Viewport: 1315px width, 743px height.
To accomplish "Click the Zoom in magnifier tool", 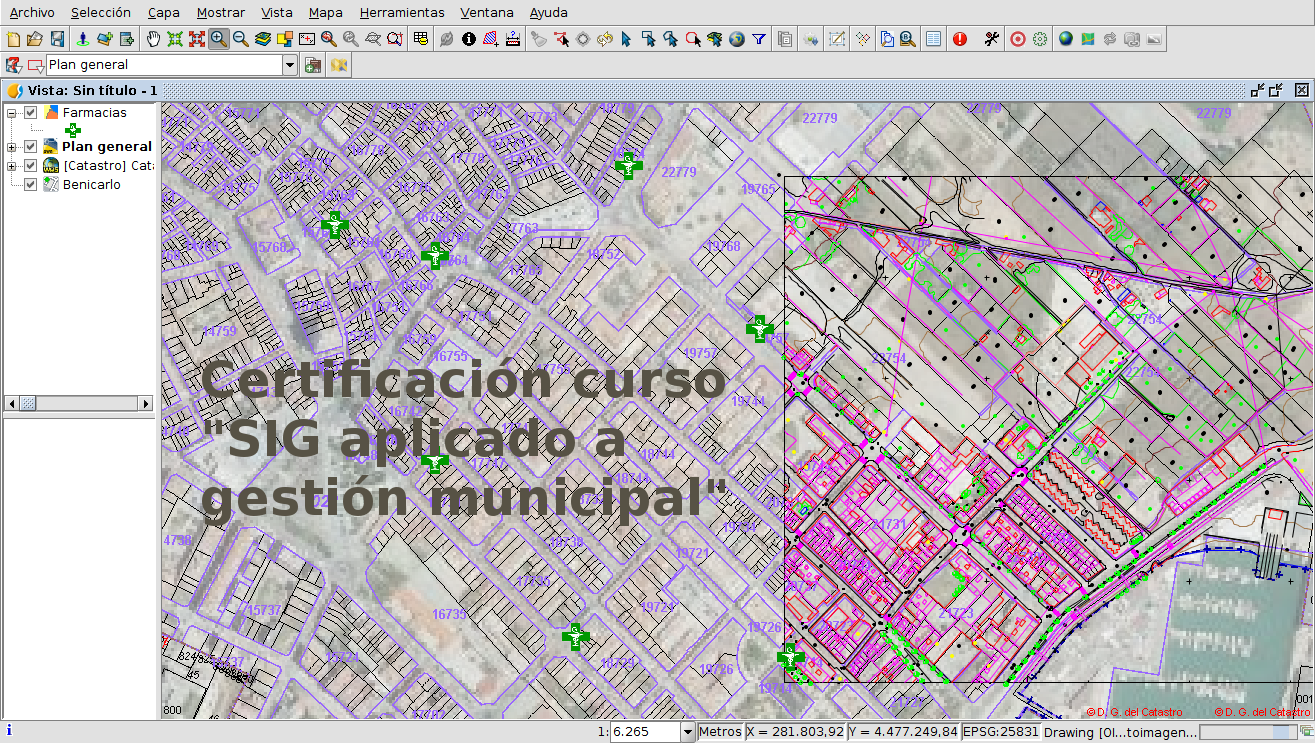I will (218, 39).
